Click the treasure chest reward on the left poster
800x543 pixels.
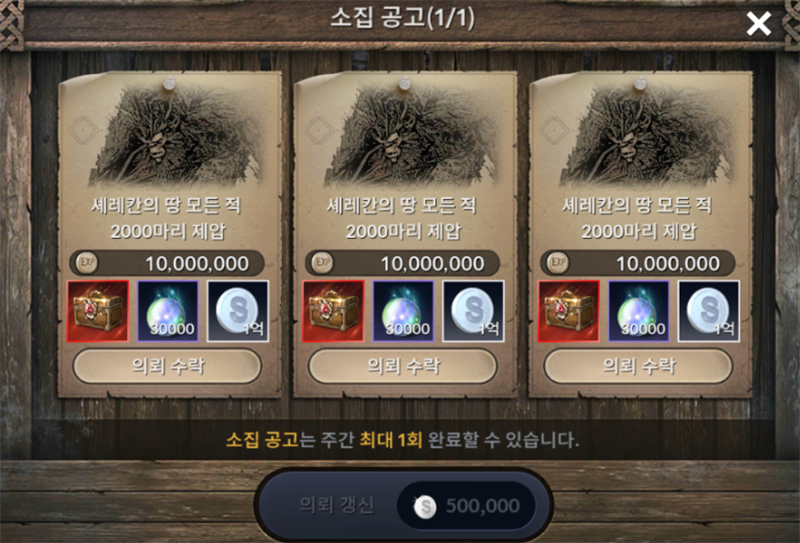(97, 311)
